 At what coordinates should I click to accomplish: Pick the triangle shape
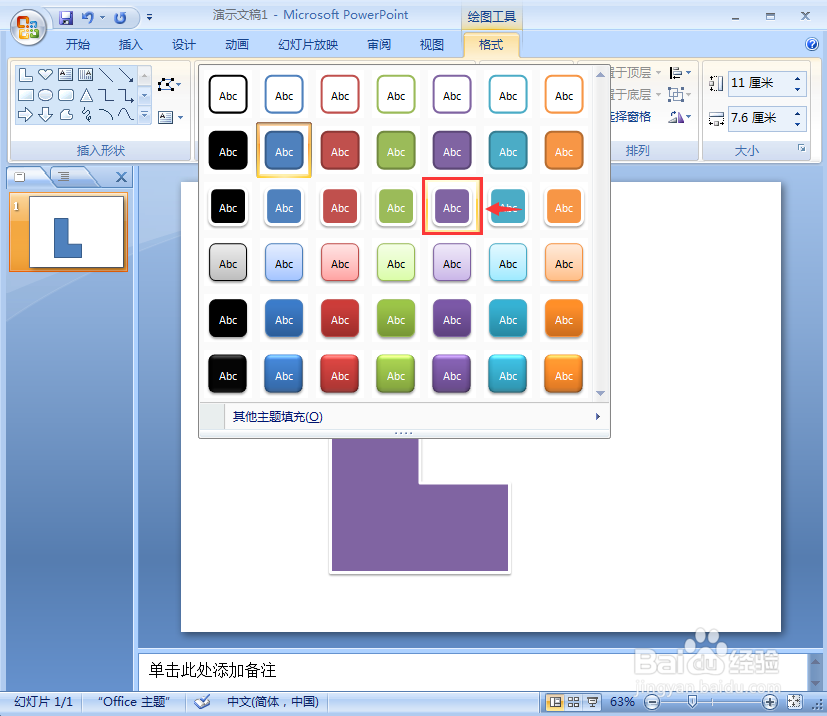point(85,95)
